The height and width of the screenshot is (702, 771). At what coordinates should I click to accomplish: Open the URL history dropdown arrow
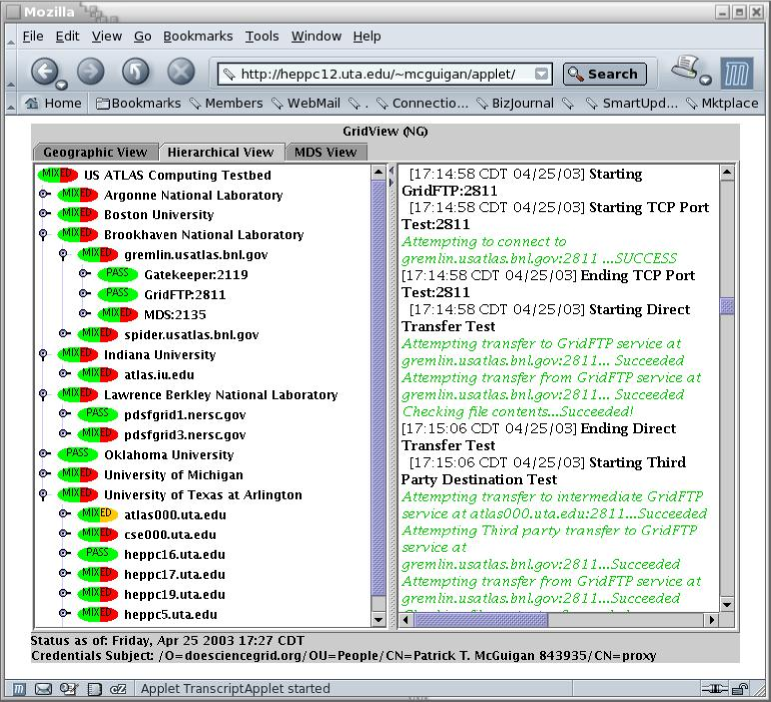pyautogui.click(x=541, y=74)
